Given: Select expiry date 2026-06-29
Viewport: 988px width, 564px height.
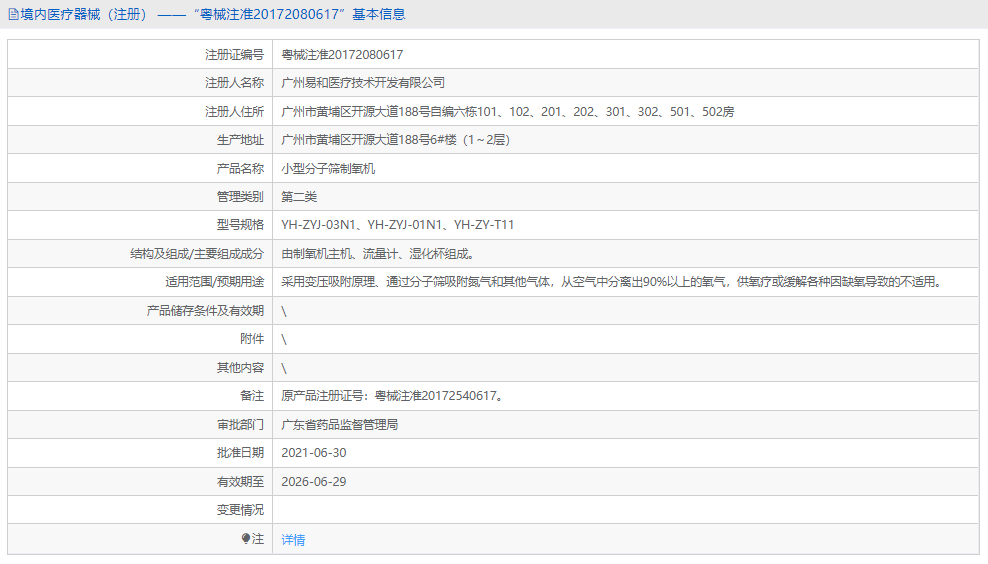Looking at the screenshot, I should coord(314,481).
